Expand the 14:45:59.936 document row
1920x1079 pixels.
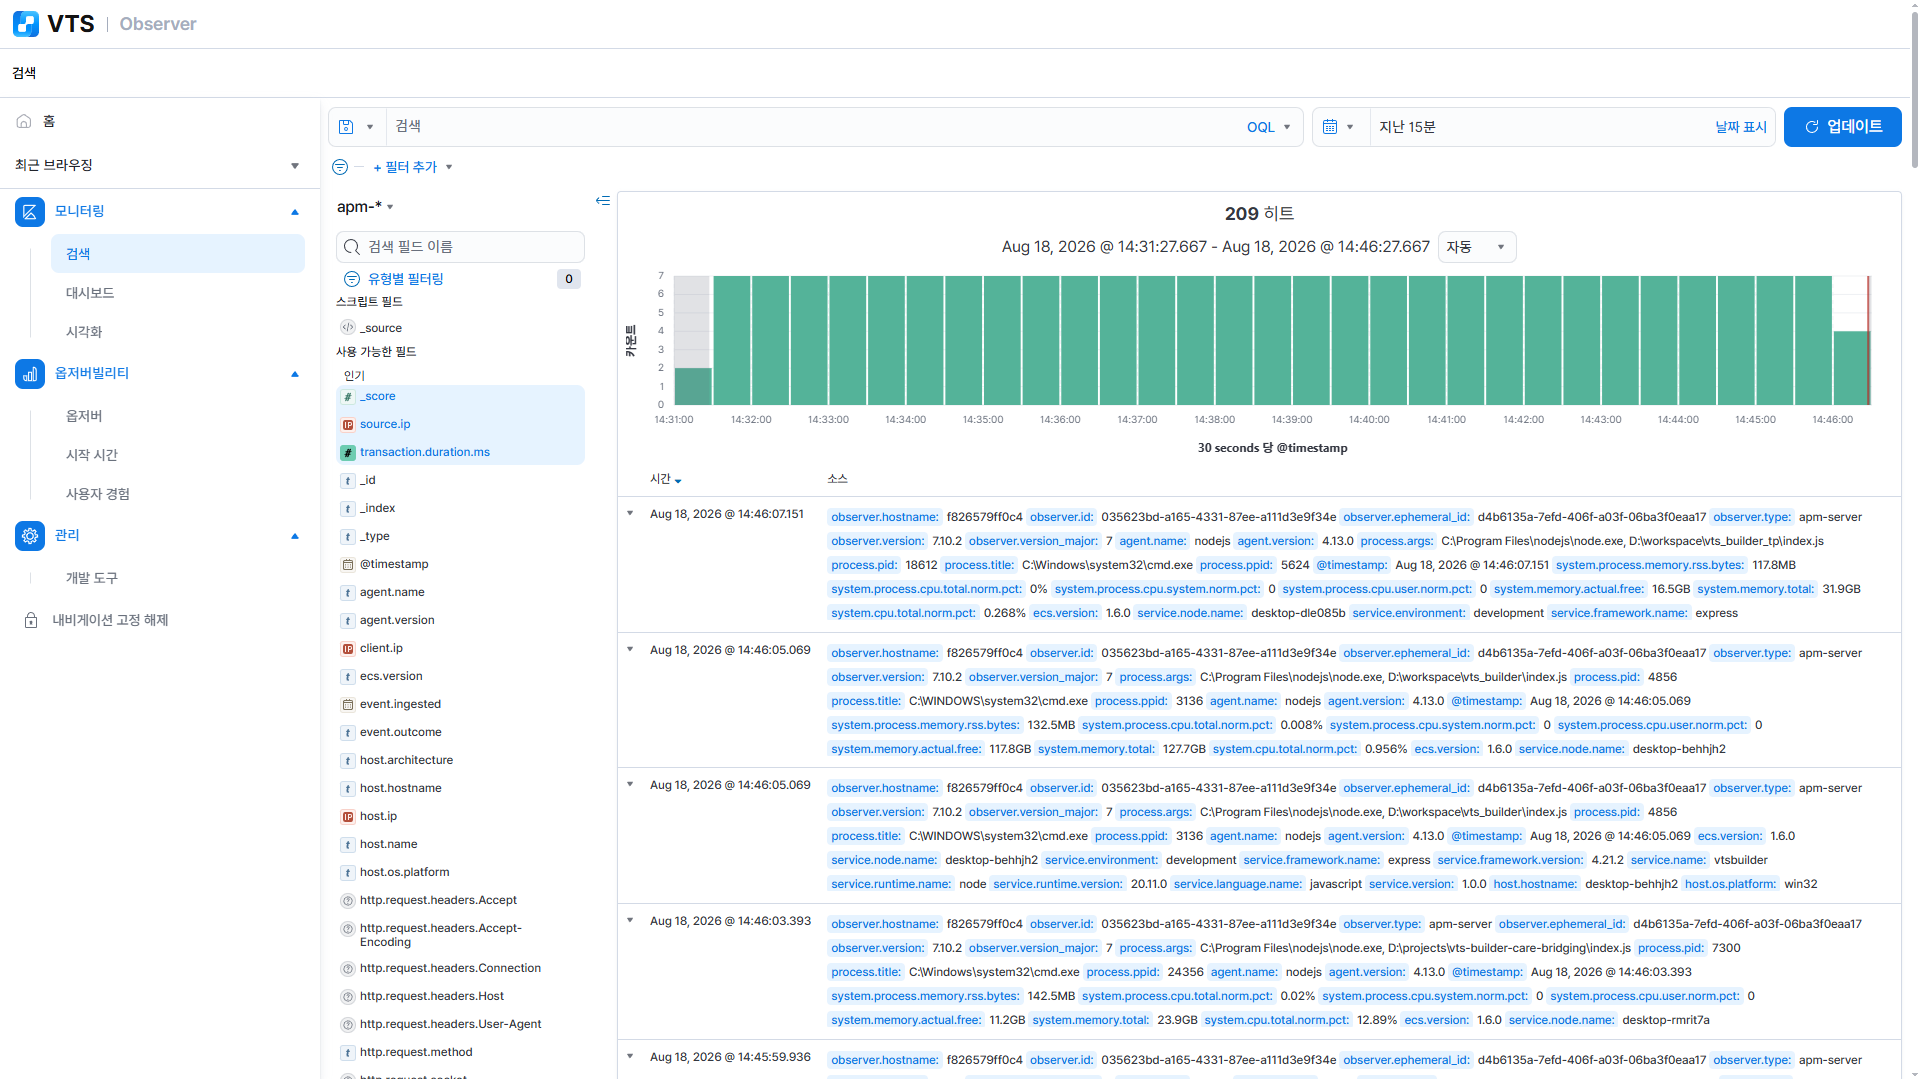630,1057
